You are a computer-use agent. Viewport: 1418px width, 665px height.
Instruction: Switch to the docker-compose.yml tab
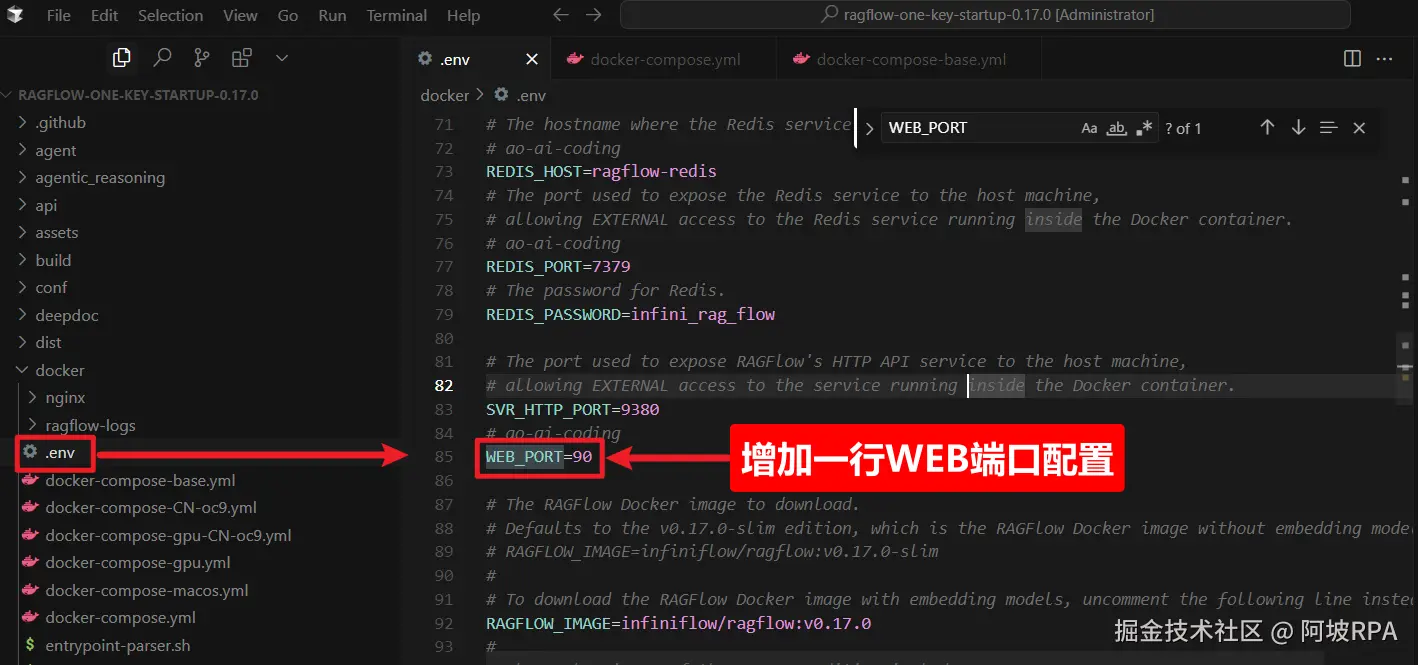click(x=663, y=59)
